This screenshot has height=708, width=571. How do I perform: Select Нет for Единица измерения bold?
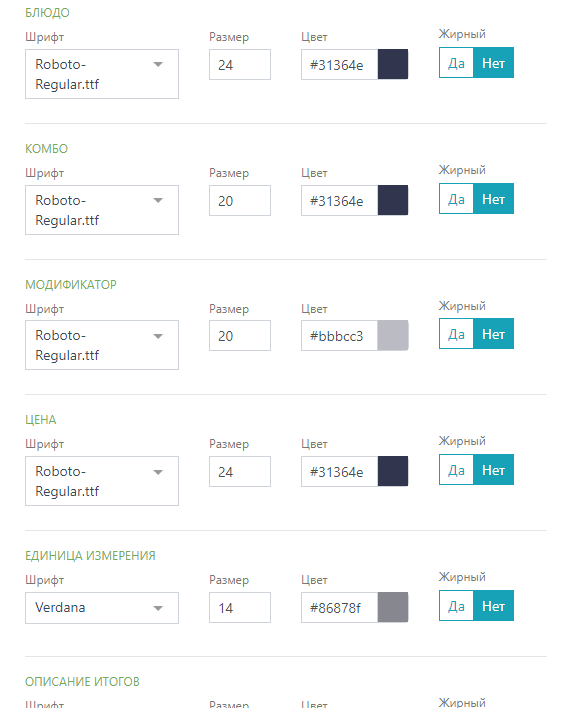(x=493, y=606)
